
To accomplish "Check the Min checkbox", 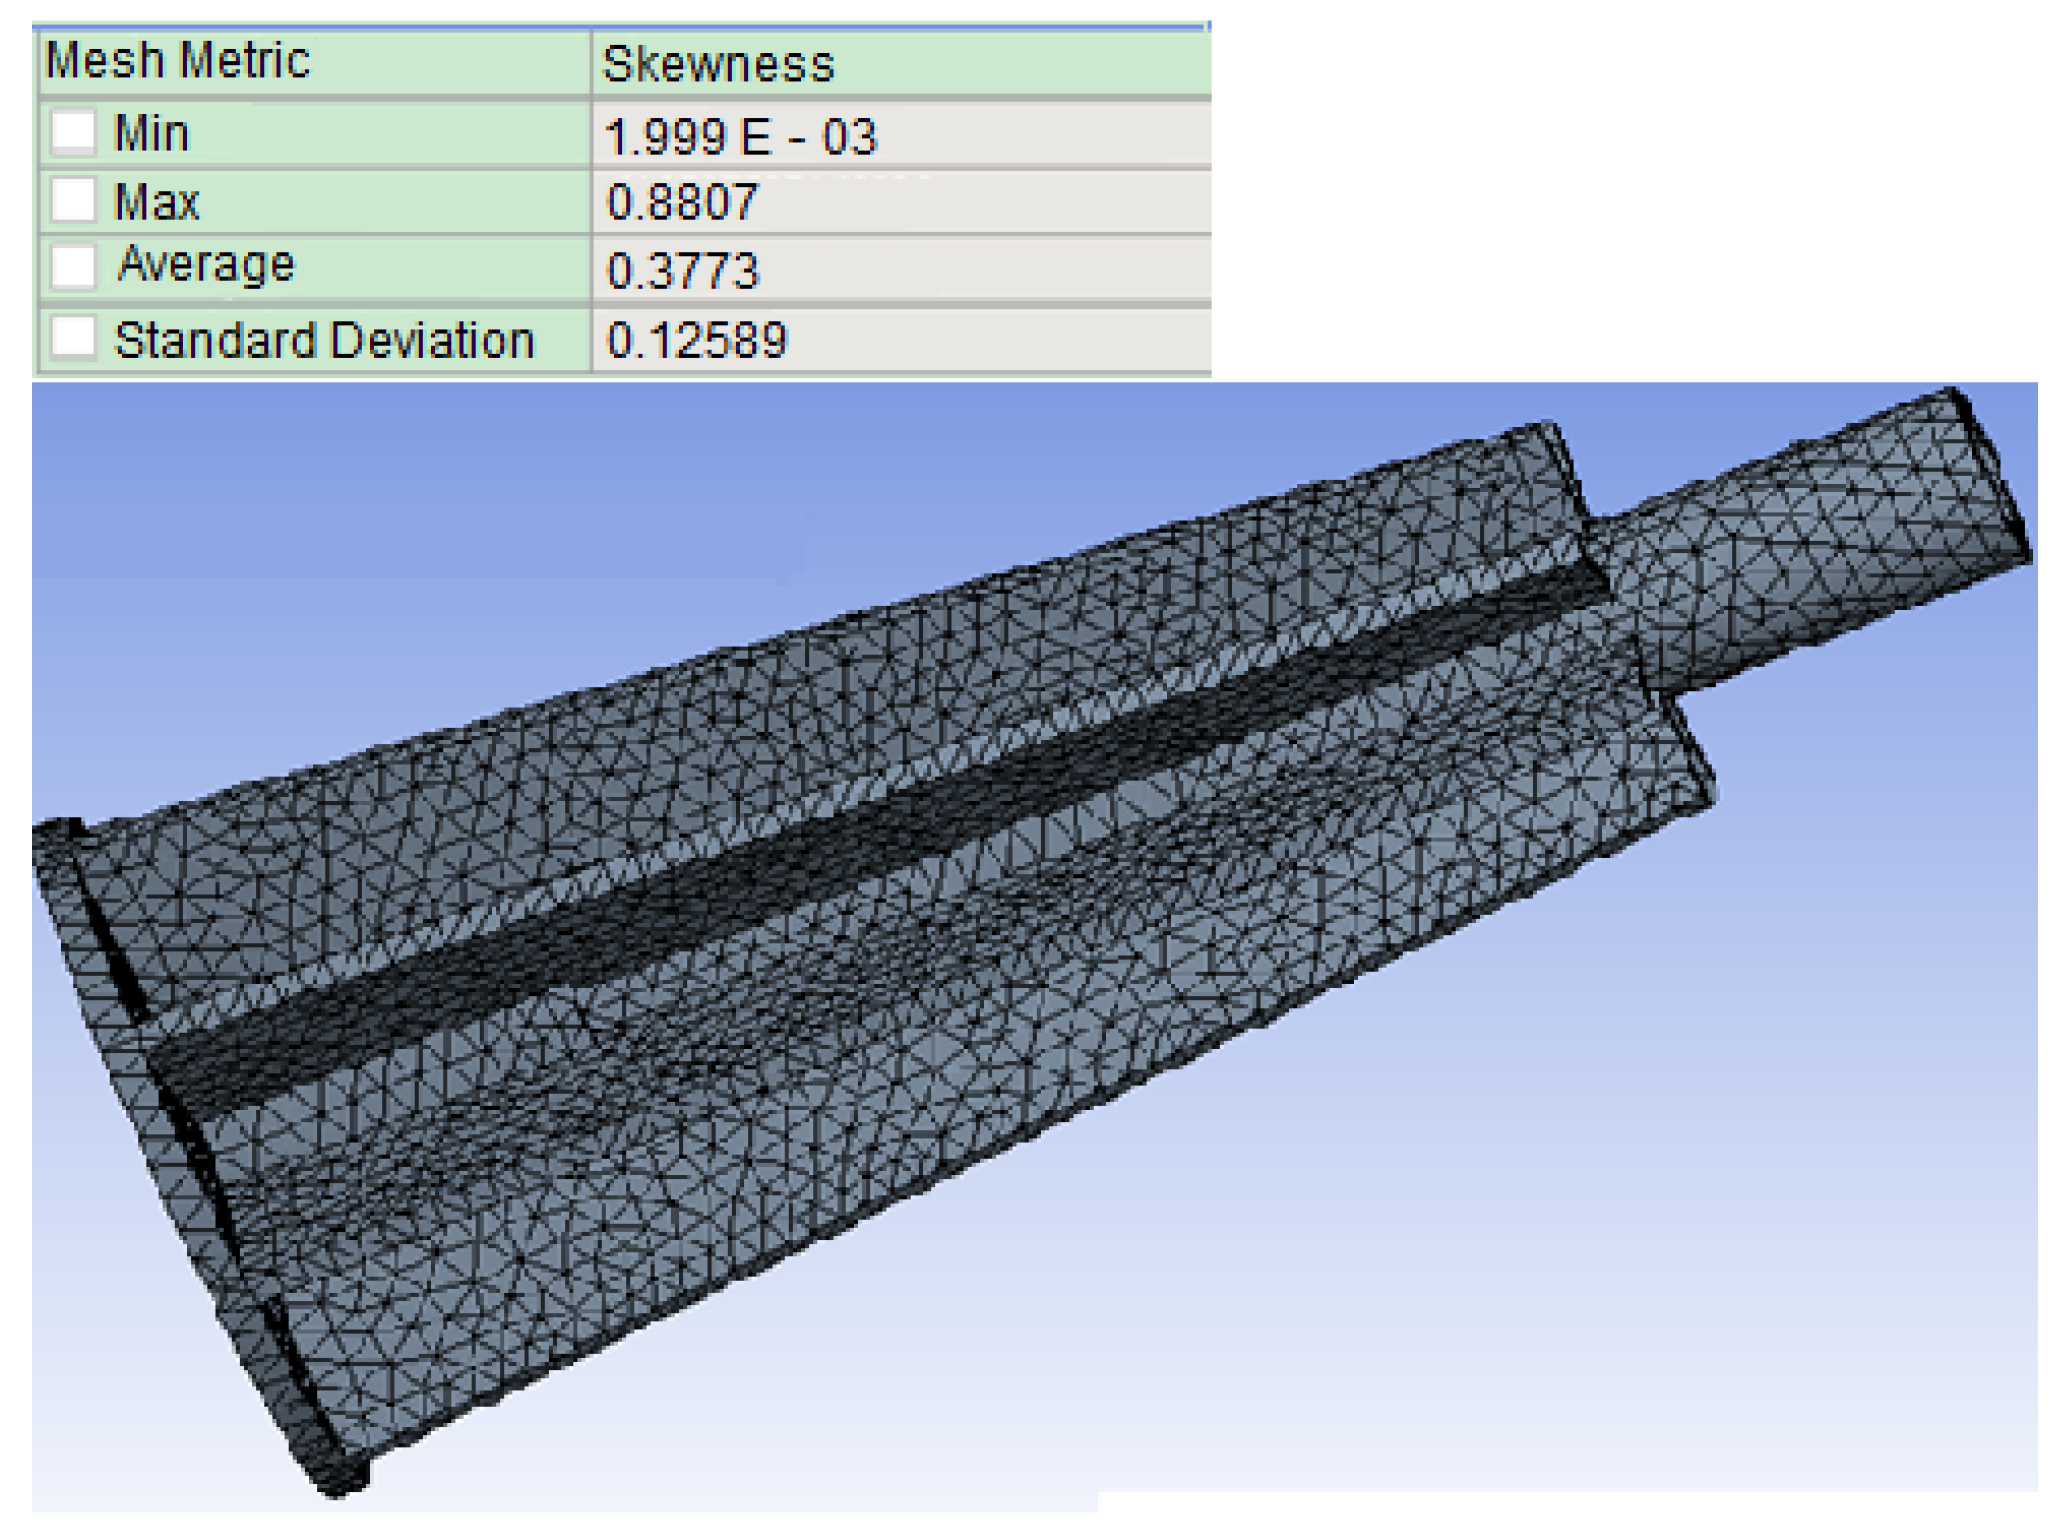I will point(74,132).
